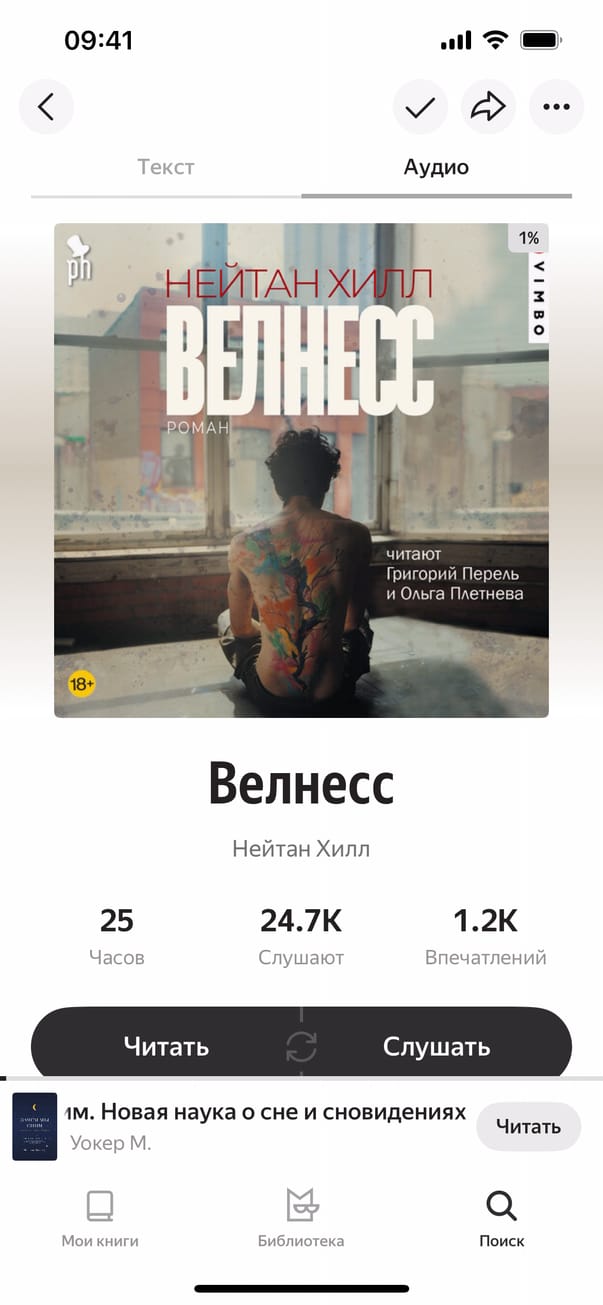Image resolution: width=603 pixels, height=1305 pixels.
Task: Open Мои книги in bottom navigation
Action: pyautogui.click(x=100, y=1219)
